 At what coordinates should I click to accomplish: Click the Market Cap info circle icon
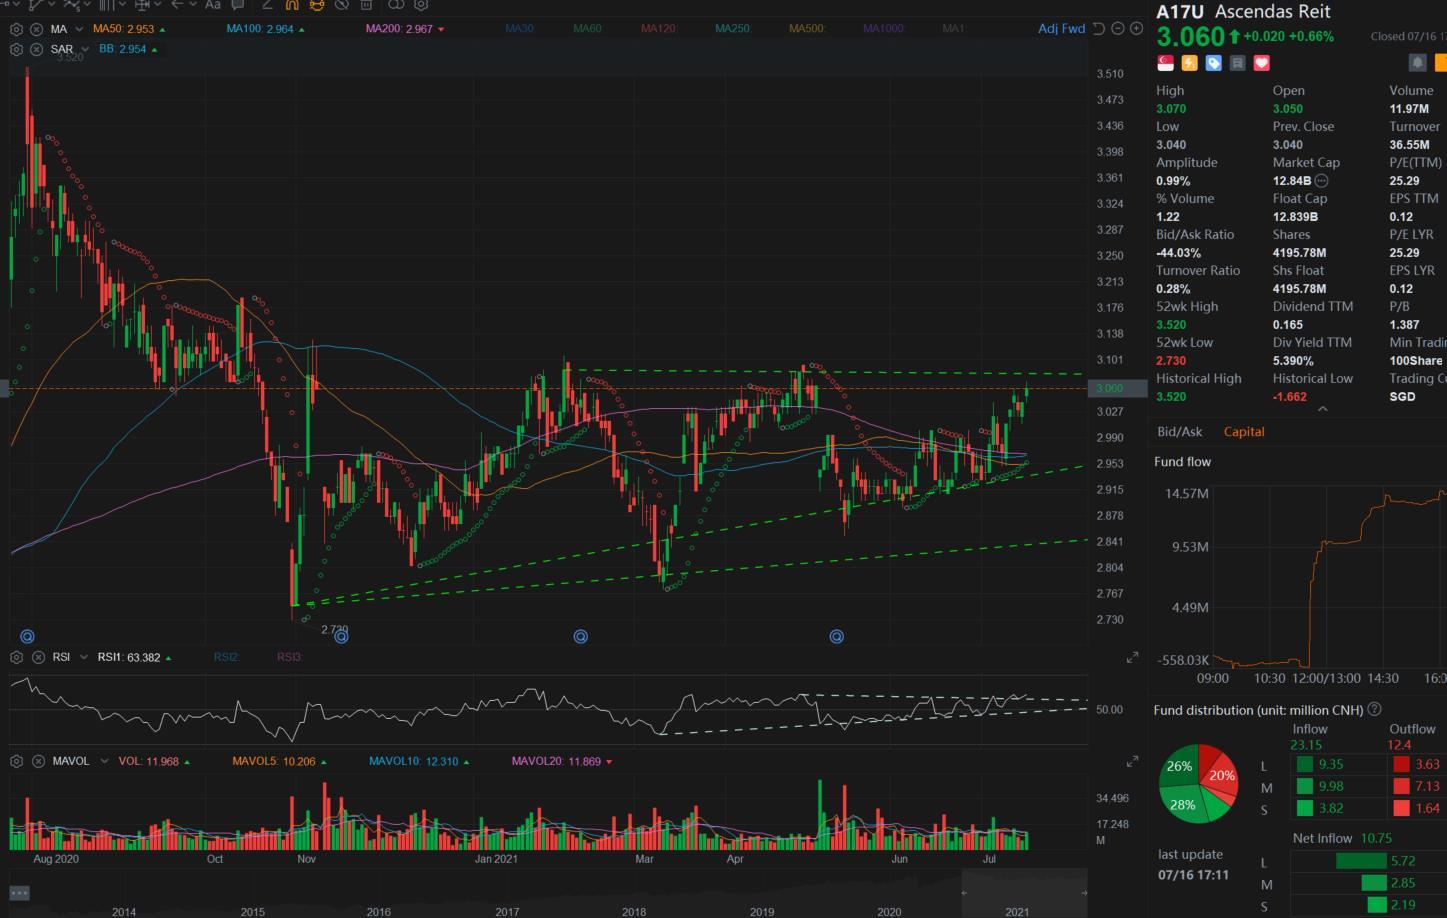tap(1322, 181)
